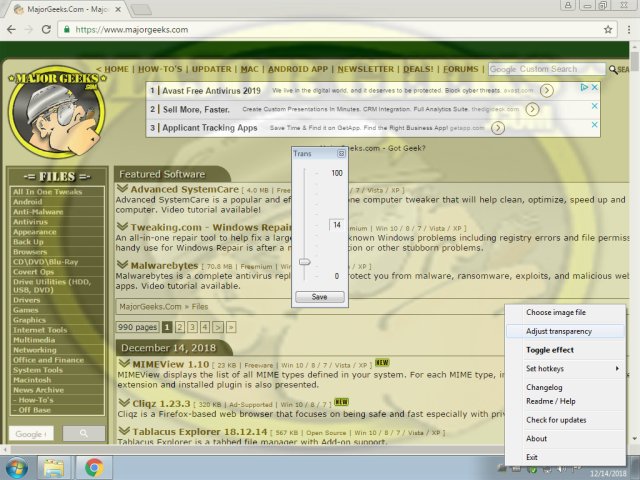Click the transparency value box showing 14
640x480 pixels.
[x=336, y=224]
